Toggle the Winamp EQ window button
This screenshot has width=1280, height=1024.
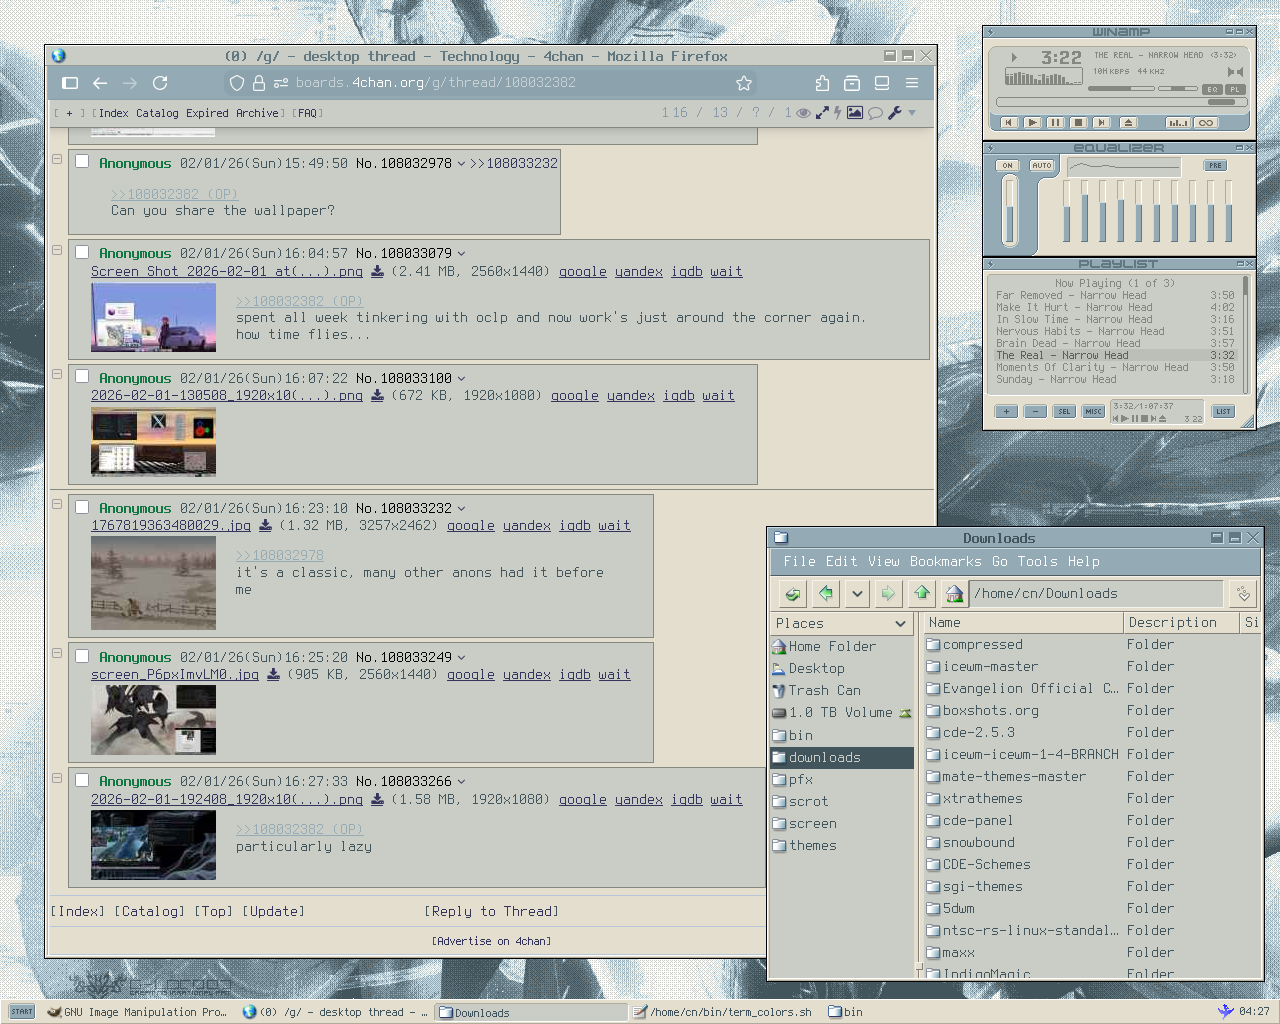(1212, 90)
